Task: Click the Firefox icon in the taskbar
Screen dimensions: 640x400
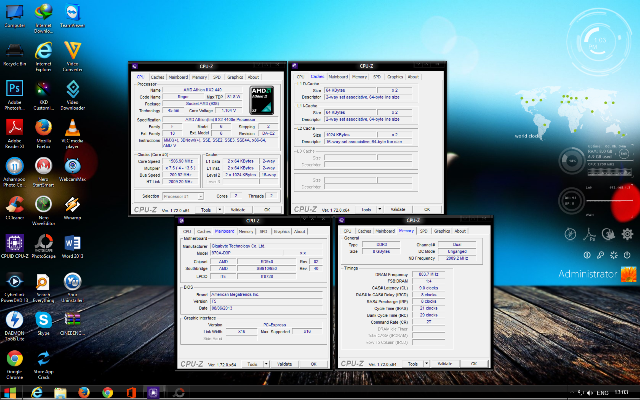Action: point(84,392)
